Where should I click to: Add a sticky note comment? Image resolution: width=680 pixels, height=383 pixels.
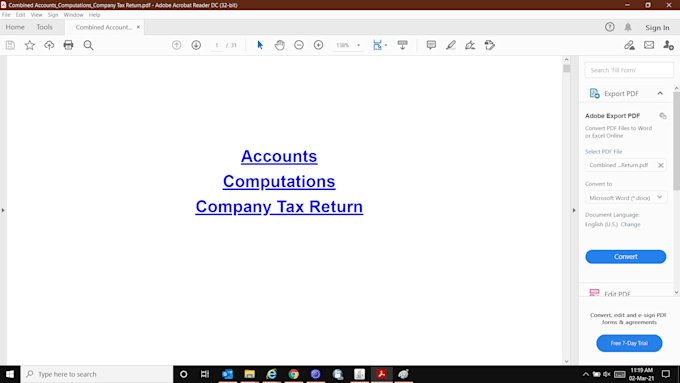pyautogui.click(x=431, y=45)
